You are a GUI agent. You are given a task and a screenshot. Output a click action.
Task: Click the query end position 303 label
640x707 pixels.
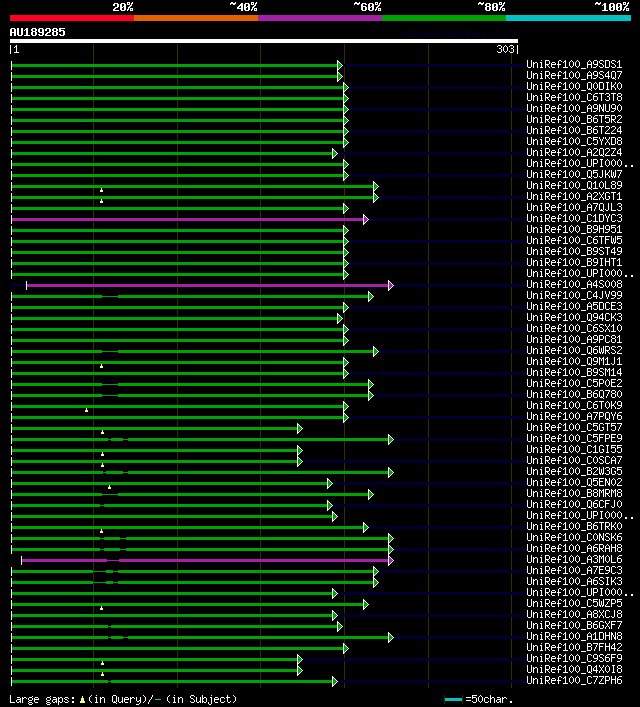505,49
